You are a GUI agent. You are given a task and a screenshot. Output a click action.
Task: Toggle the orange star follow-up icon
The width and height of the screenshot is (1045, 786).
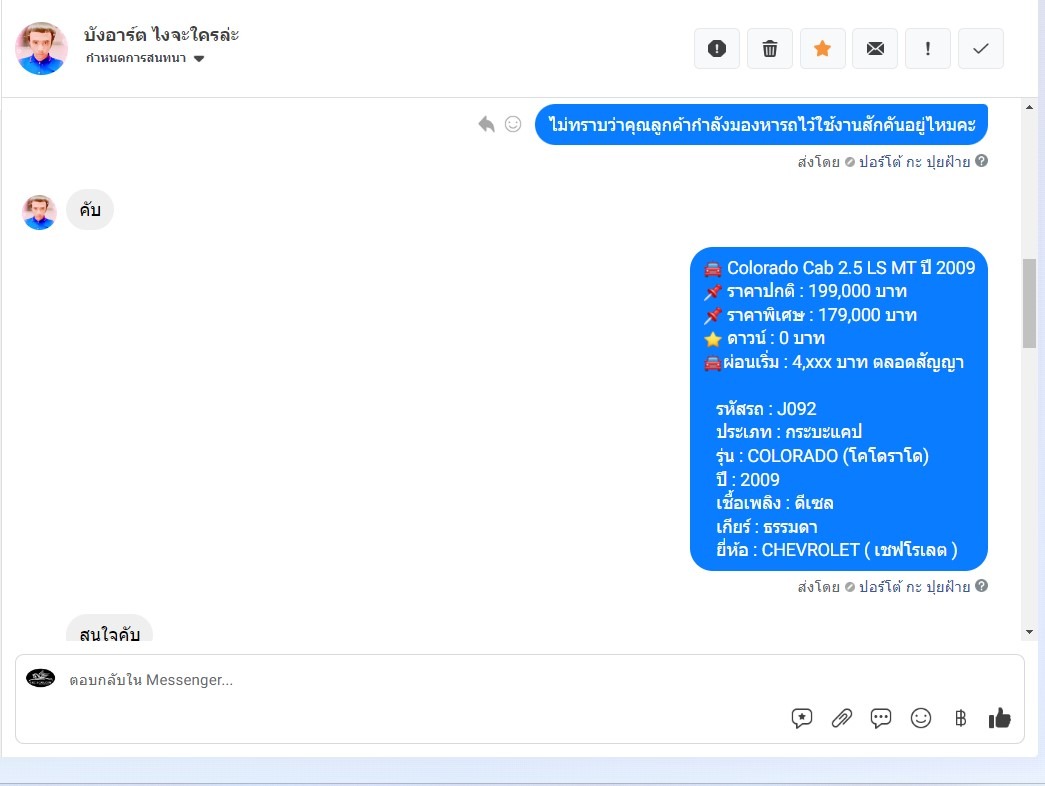(x=822, y=49)
